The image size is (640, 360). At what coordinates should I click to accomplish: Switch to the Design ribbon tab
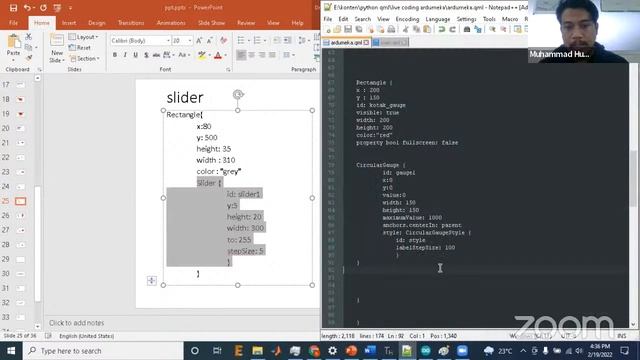coord(97,23)
